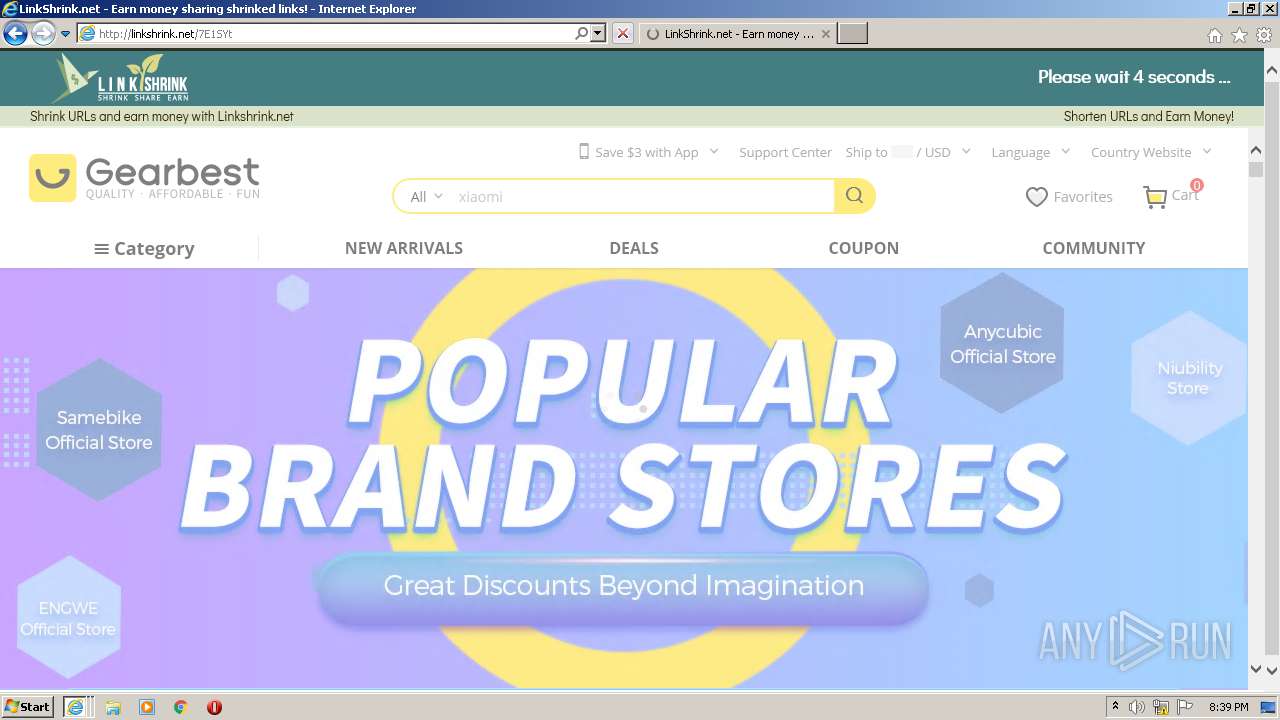Click 'Shorten URLs and Earn Money!' text
The width and height of the screenshot is (1280, 720).
click(x=1149, y=116)
